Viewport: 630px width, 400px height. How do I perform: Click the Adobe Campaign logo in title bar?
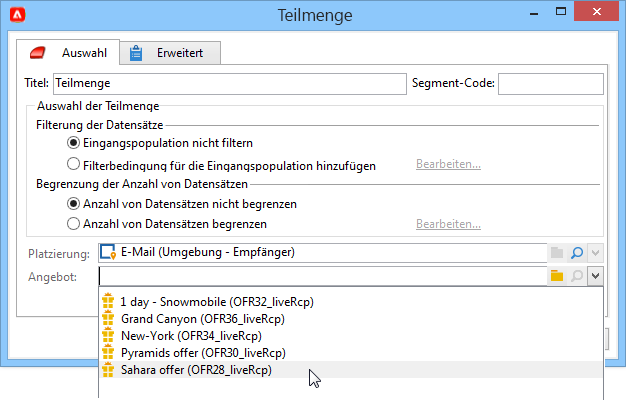(18, 15)
